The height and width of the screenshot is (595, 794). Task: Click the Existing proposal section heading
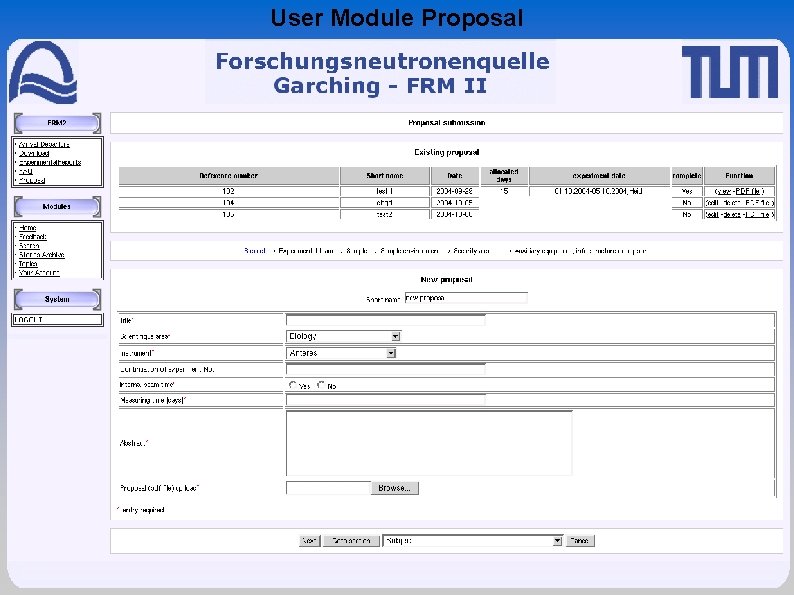click(447, 152)
